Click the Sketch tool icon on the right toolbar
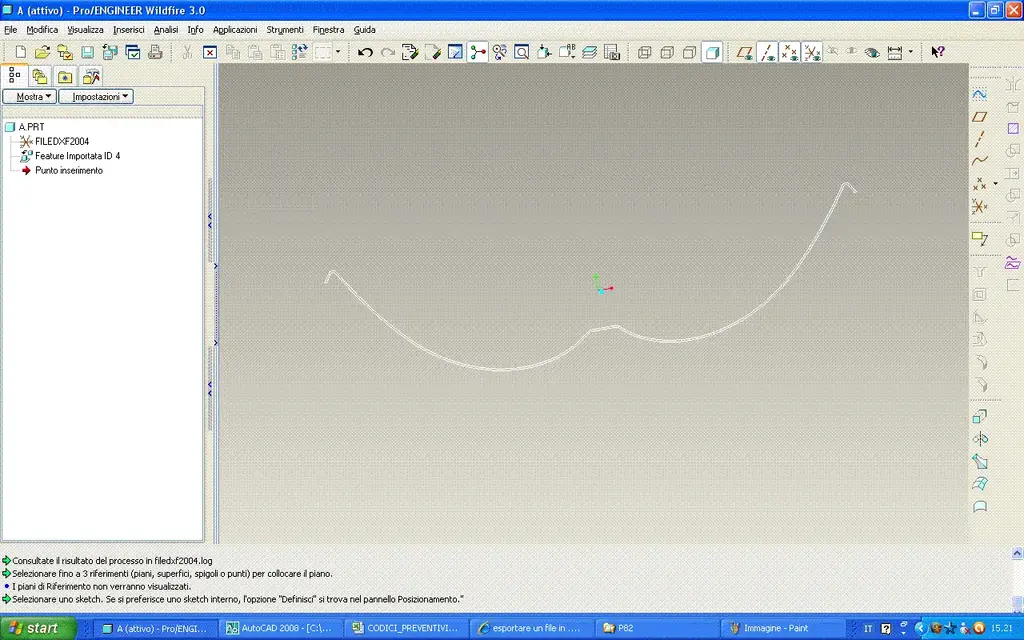This screenshot has height=640, width=1024. click(980, 94)
